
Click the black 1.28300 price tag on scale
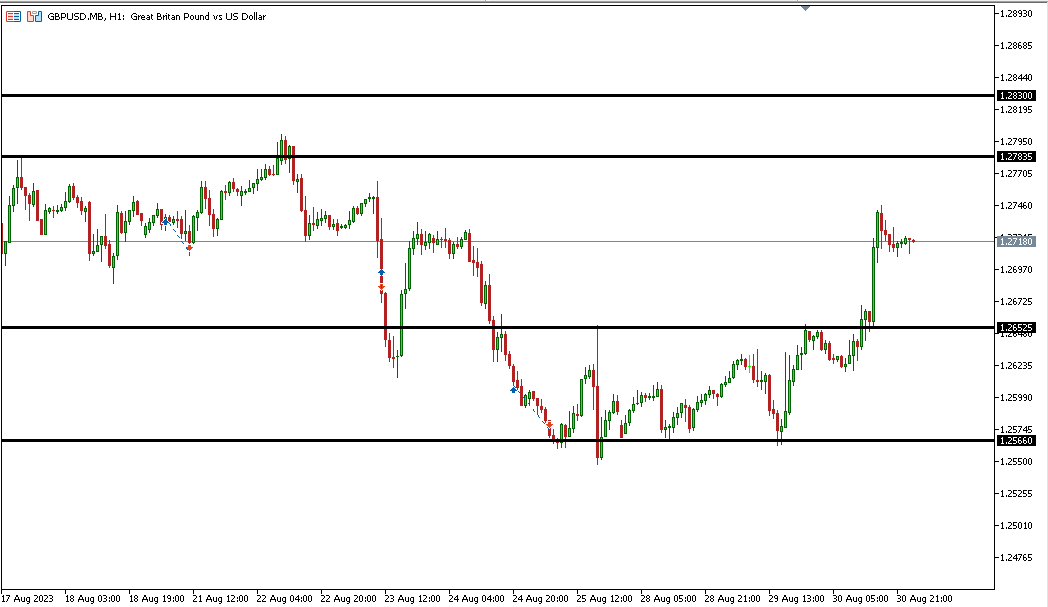(1016, 96)
